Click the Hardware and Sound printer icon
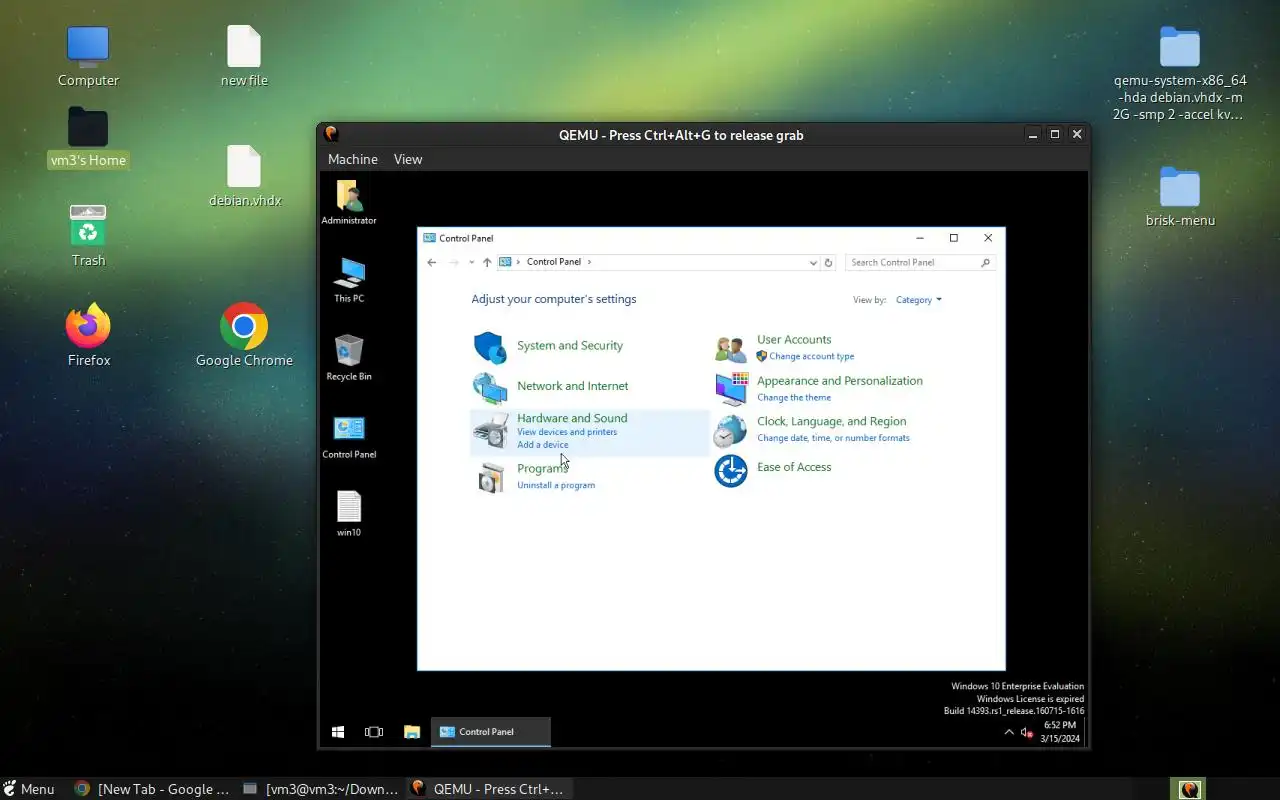Image resolution: width=1280 pixels, height=800 pixels. pos(490,432)
